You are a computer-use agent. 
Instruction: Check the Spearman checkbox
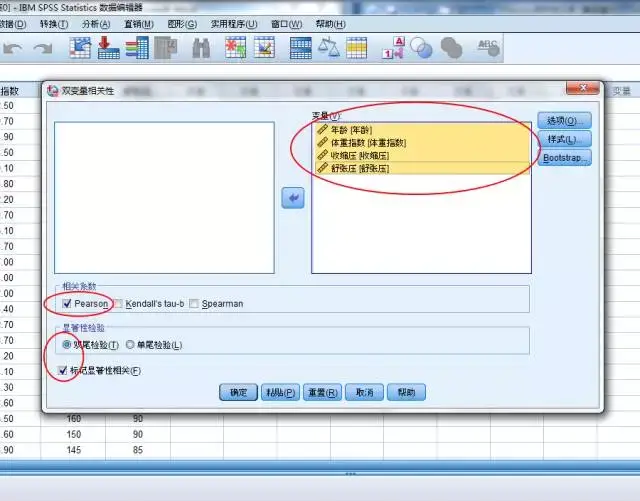194,303
